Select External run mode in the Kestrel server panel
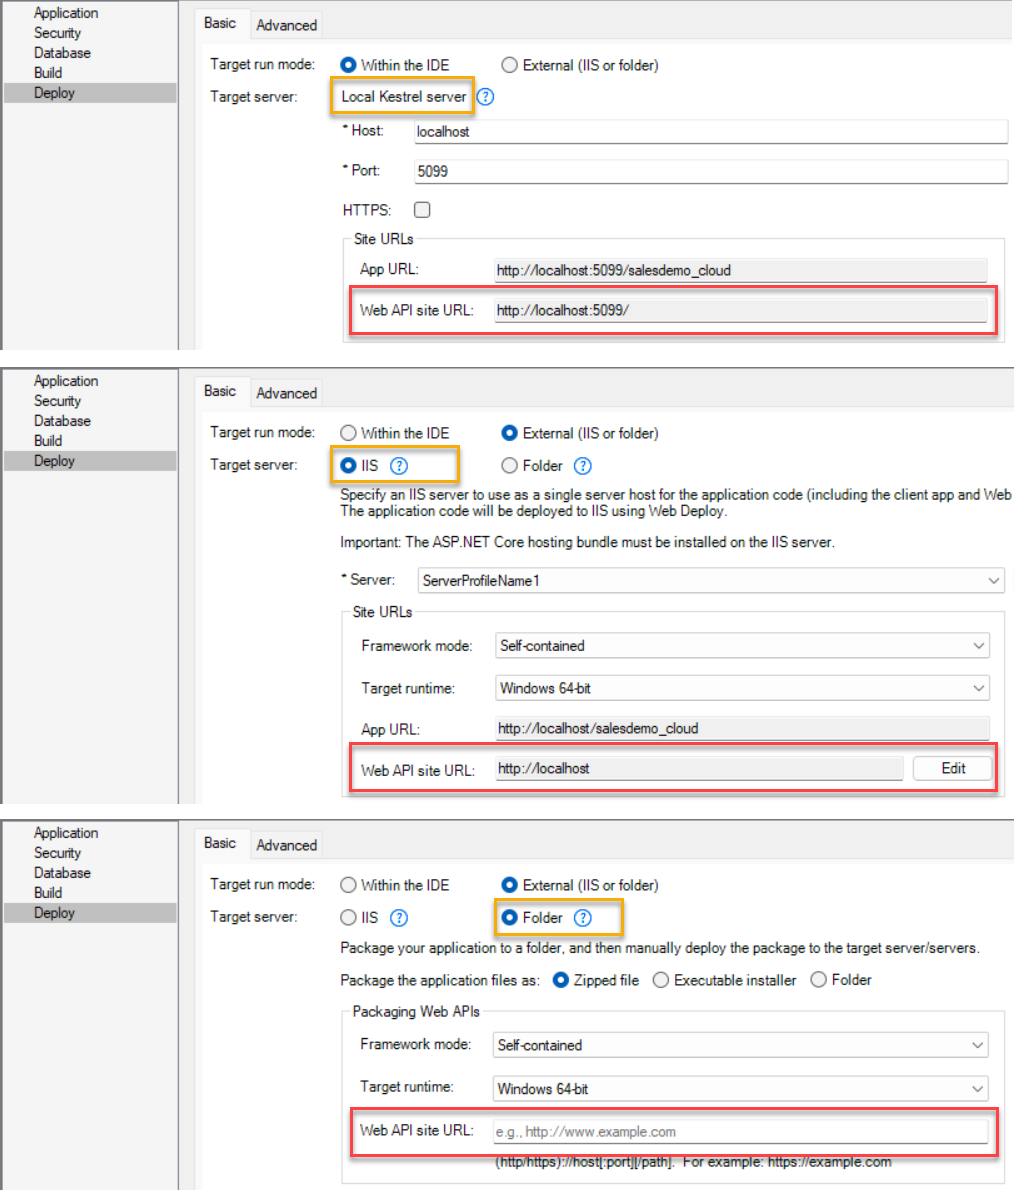The height and width of the screenshot is (1190, 1014). (510, 65)
